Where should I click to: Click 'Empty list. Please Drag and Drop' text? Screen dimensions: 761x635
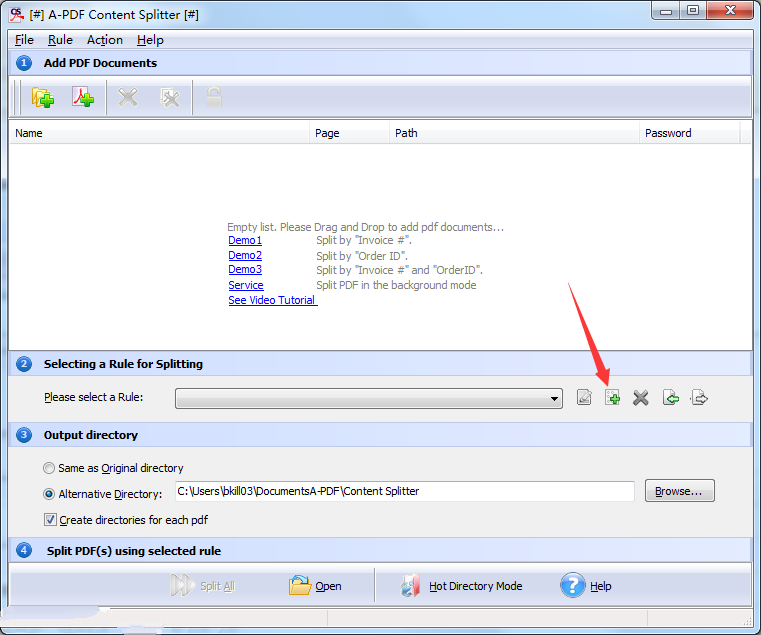pyautogui.click(x=365, y=227)
